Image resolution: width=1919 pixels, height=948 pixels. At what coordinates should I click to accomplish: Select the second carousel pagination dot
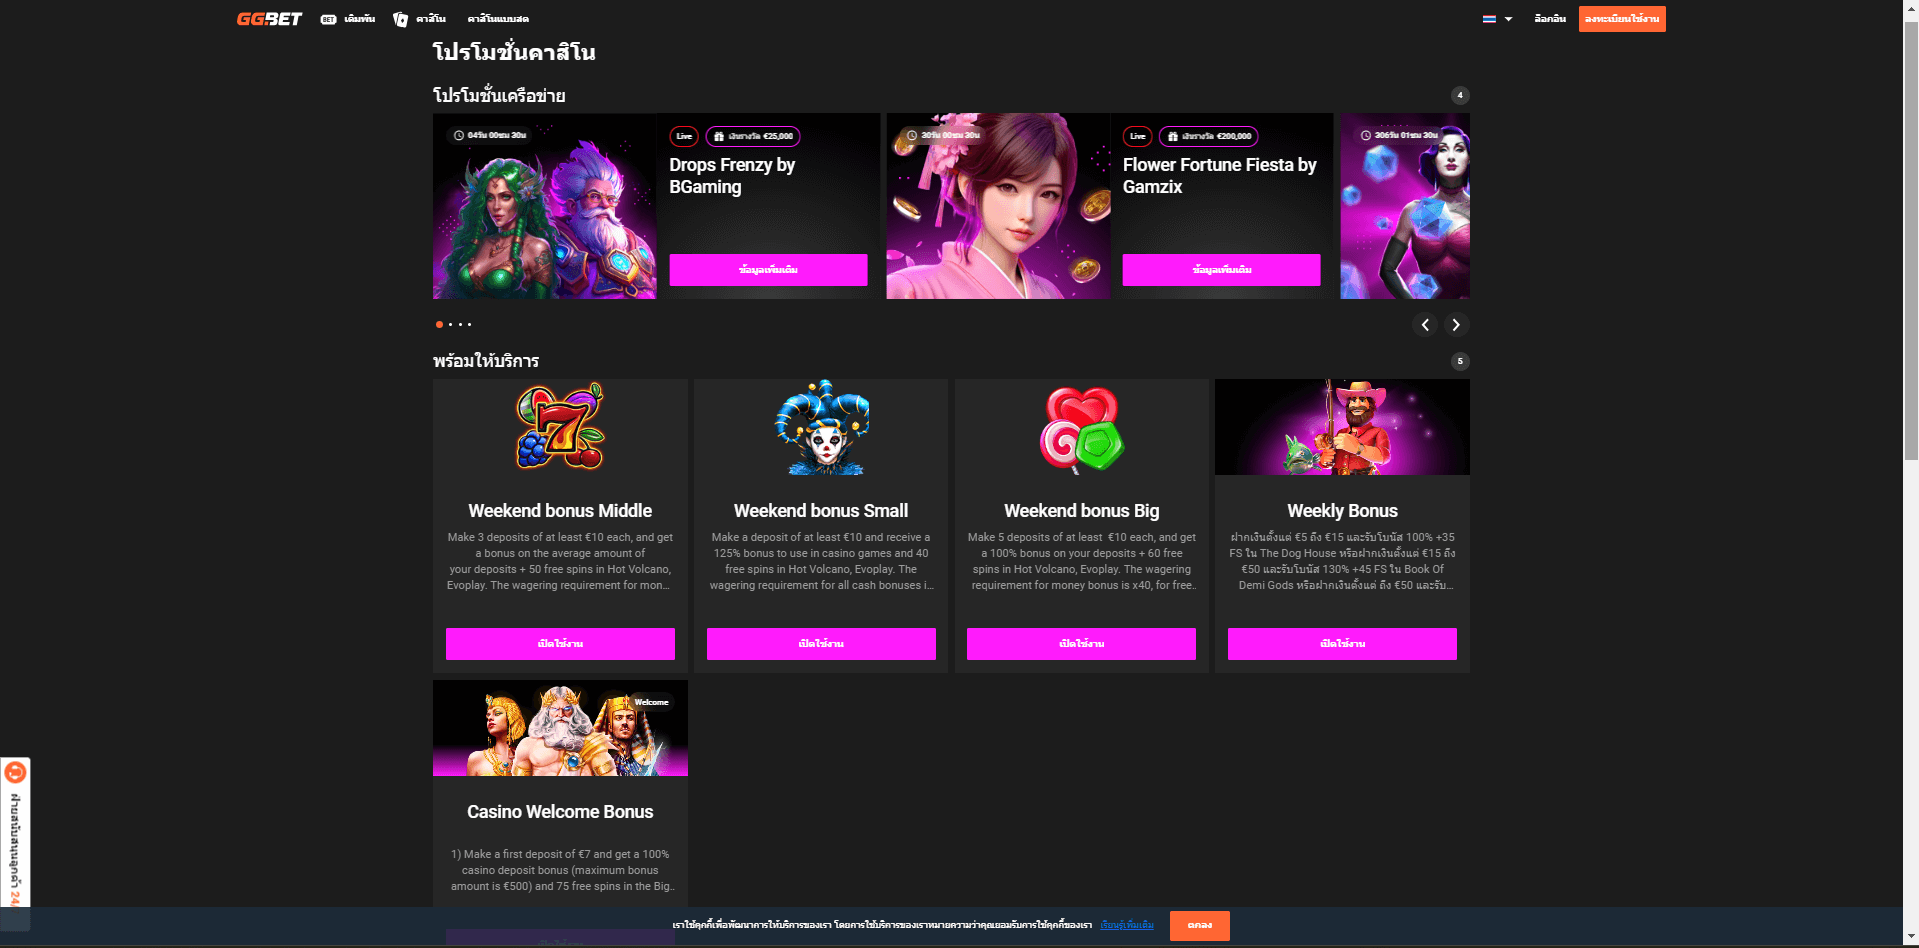[450, 324]
